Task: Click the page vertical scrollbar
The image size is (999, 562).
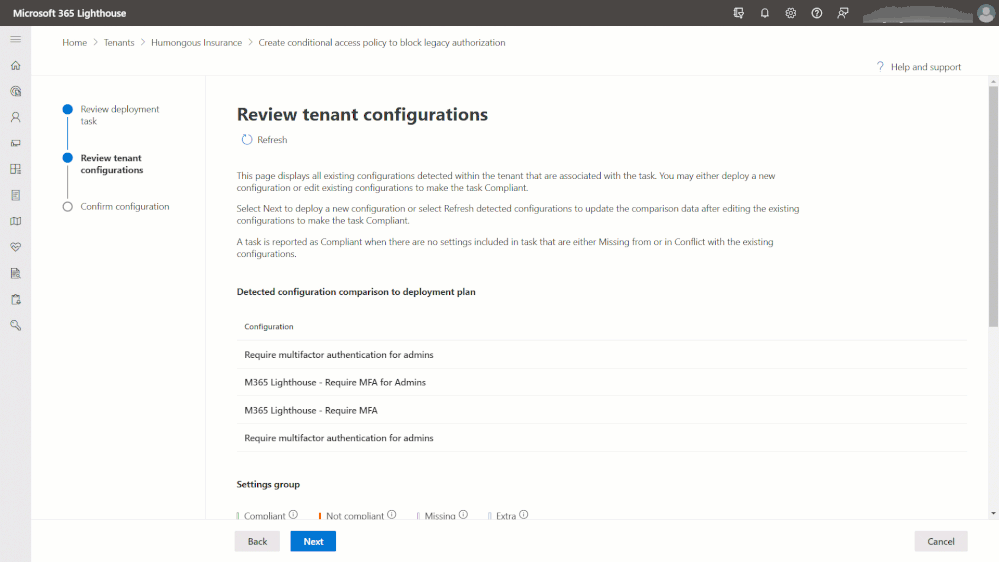Action: [x=993, y=207]
